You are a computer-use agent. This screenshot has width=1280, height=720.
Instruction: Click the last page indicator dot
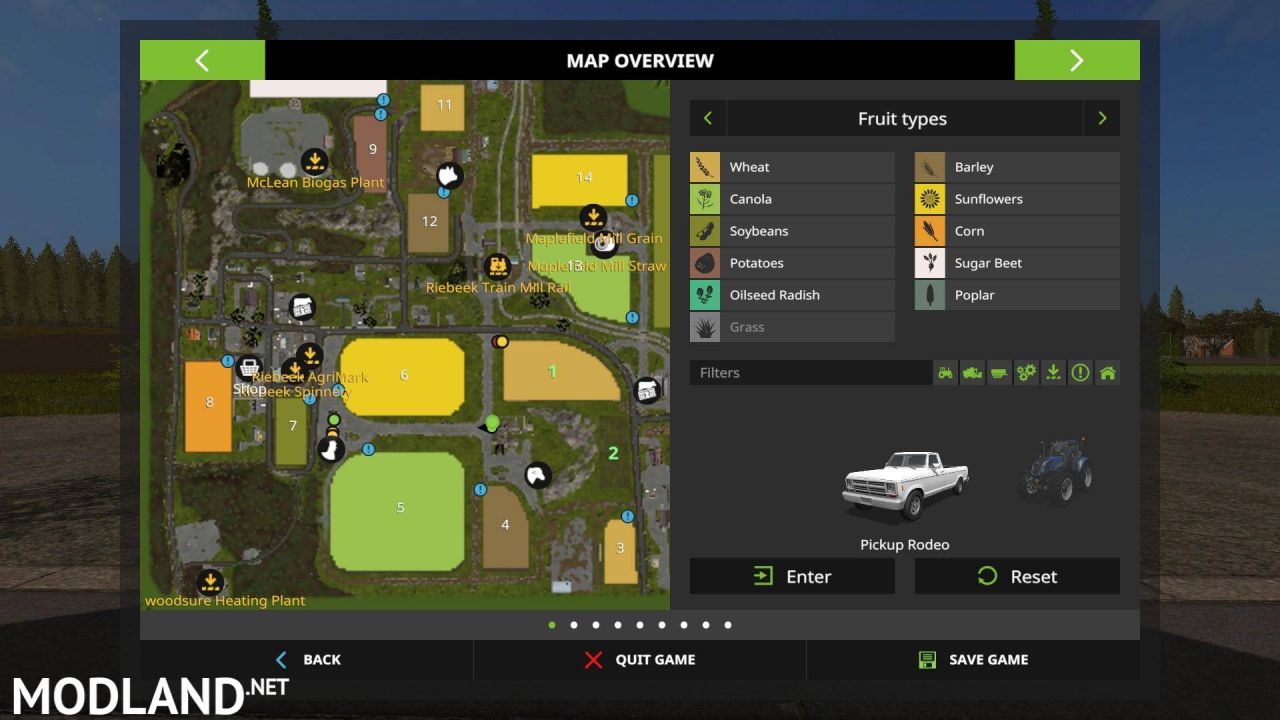click(728, 625)
